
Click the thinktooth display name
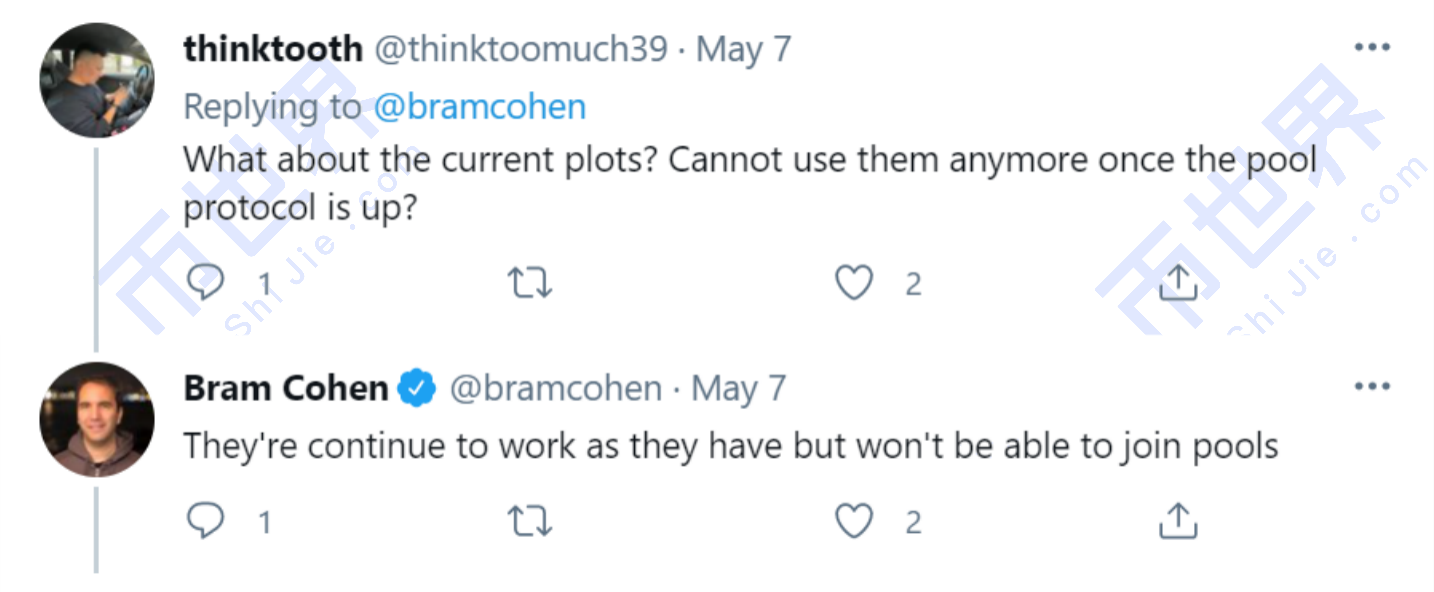coord(273,49)
